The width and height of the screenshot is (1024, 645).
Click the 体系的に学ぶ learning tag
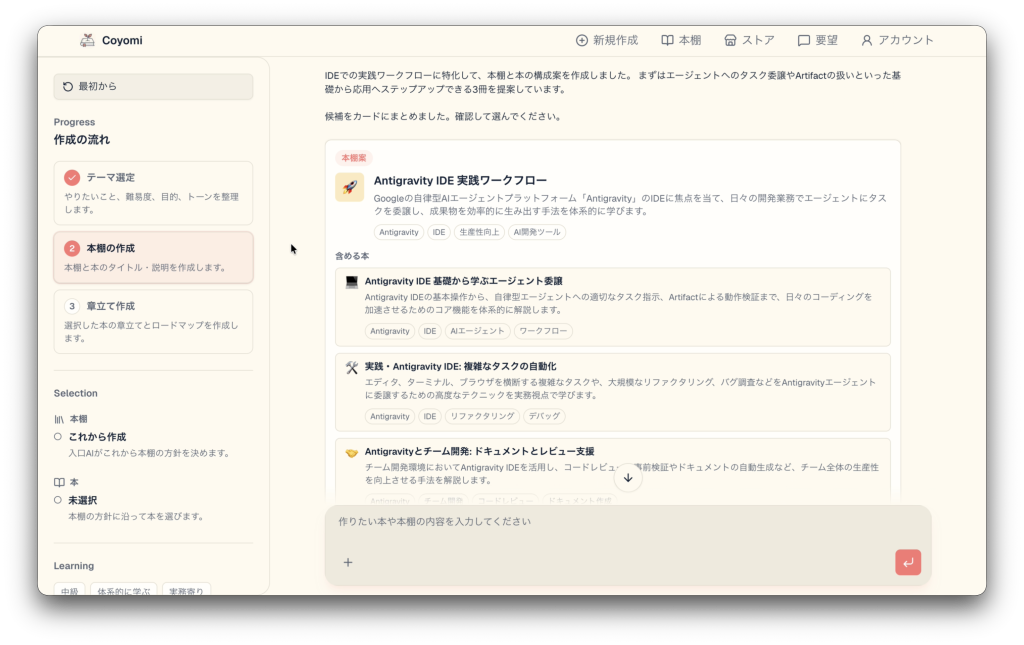[x=123, y=591]
